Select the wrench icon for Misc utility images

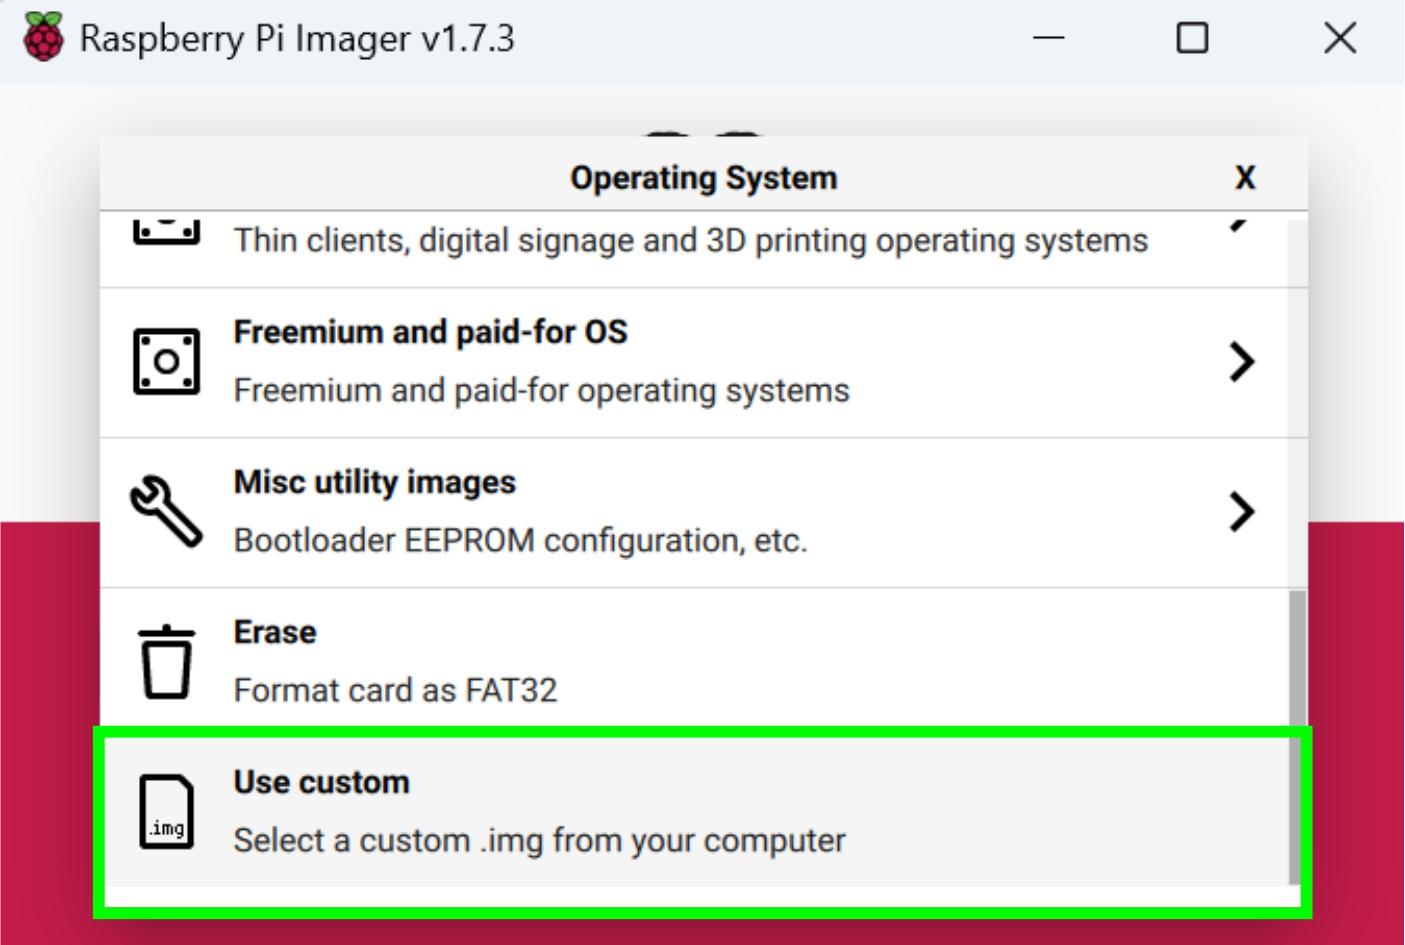[166, 510]
